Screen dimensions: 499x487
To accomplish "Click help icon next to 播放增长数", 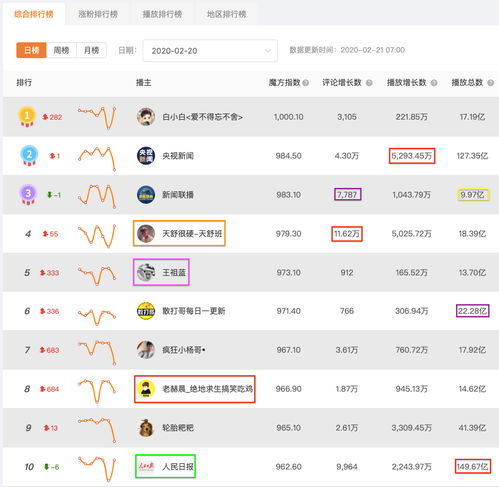I will (434, 83).
